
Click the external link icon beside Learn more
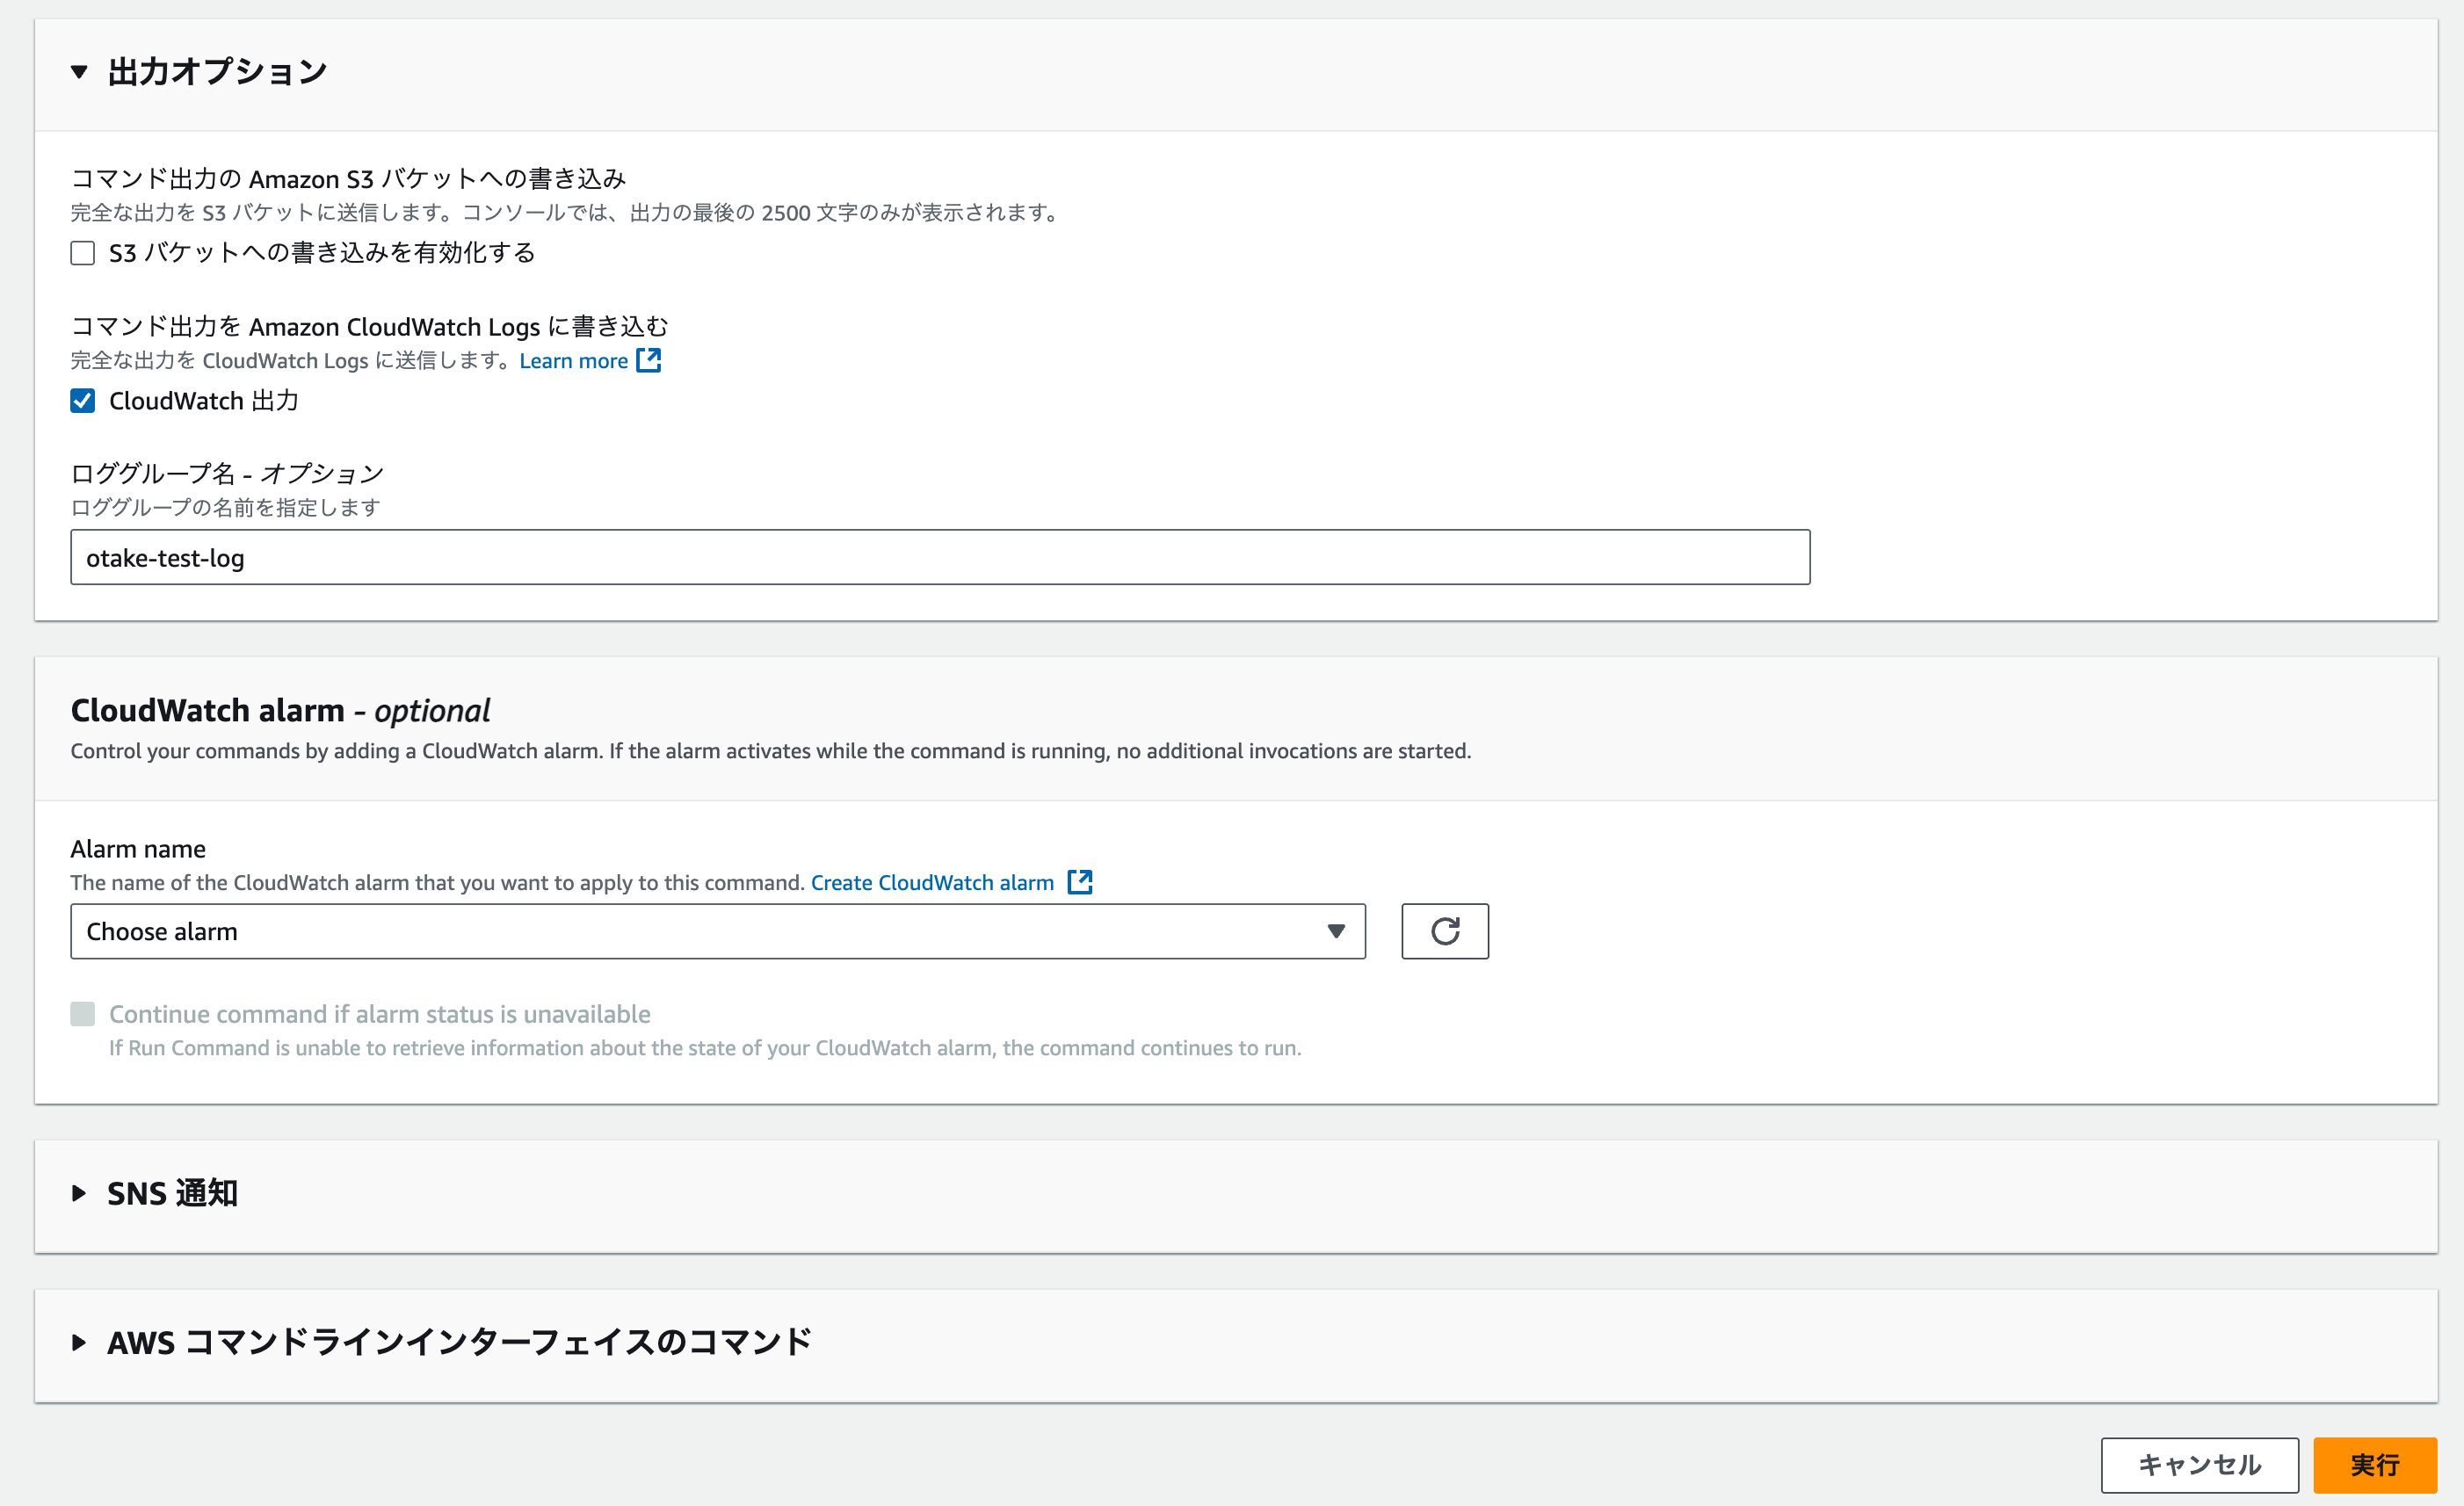(649, 360)
